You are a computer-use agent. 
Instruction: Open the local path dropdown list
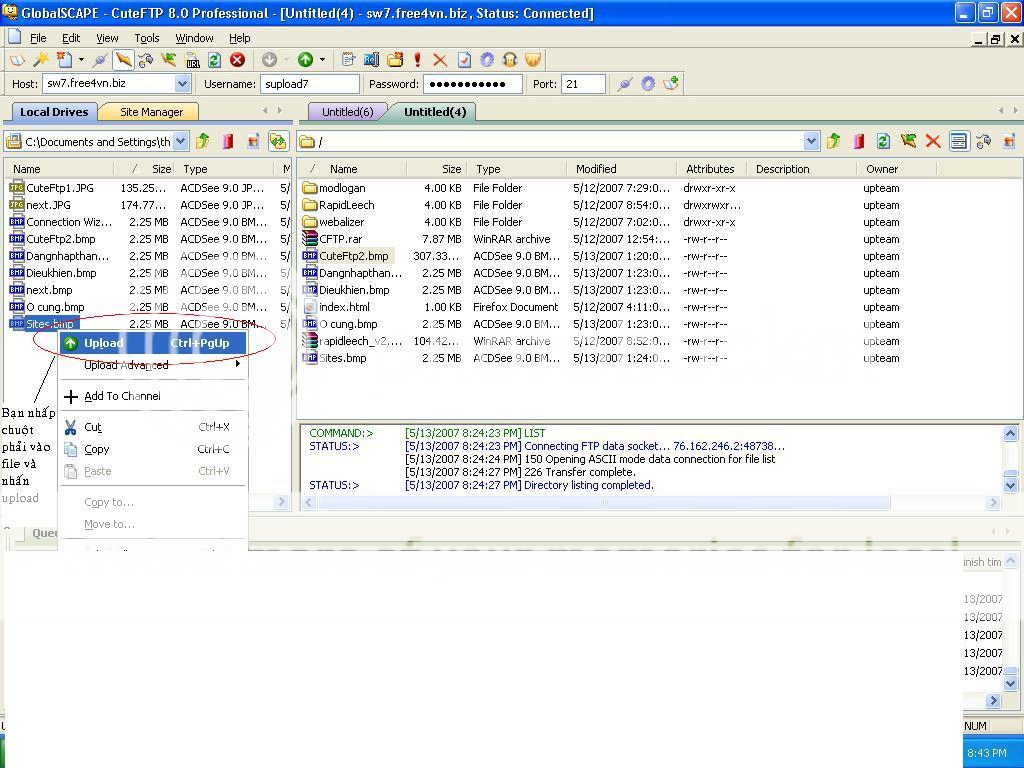(180, 141)
